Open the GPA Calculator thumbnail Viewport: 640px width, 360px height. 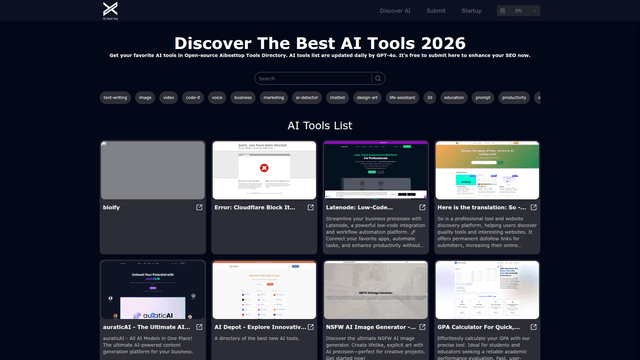tap(487, 290)
